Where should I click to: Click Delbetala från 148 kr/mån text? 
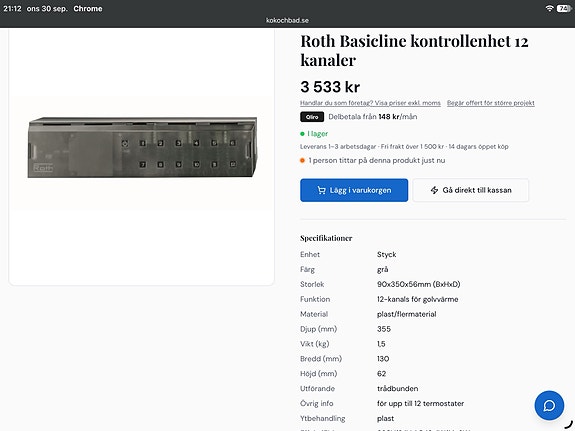click(x=373, y=117)
